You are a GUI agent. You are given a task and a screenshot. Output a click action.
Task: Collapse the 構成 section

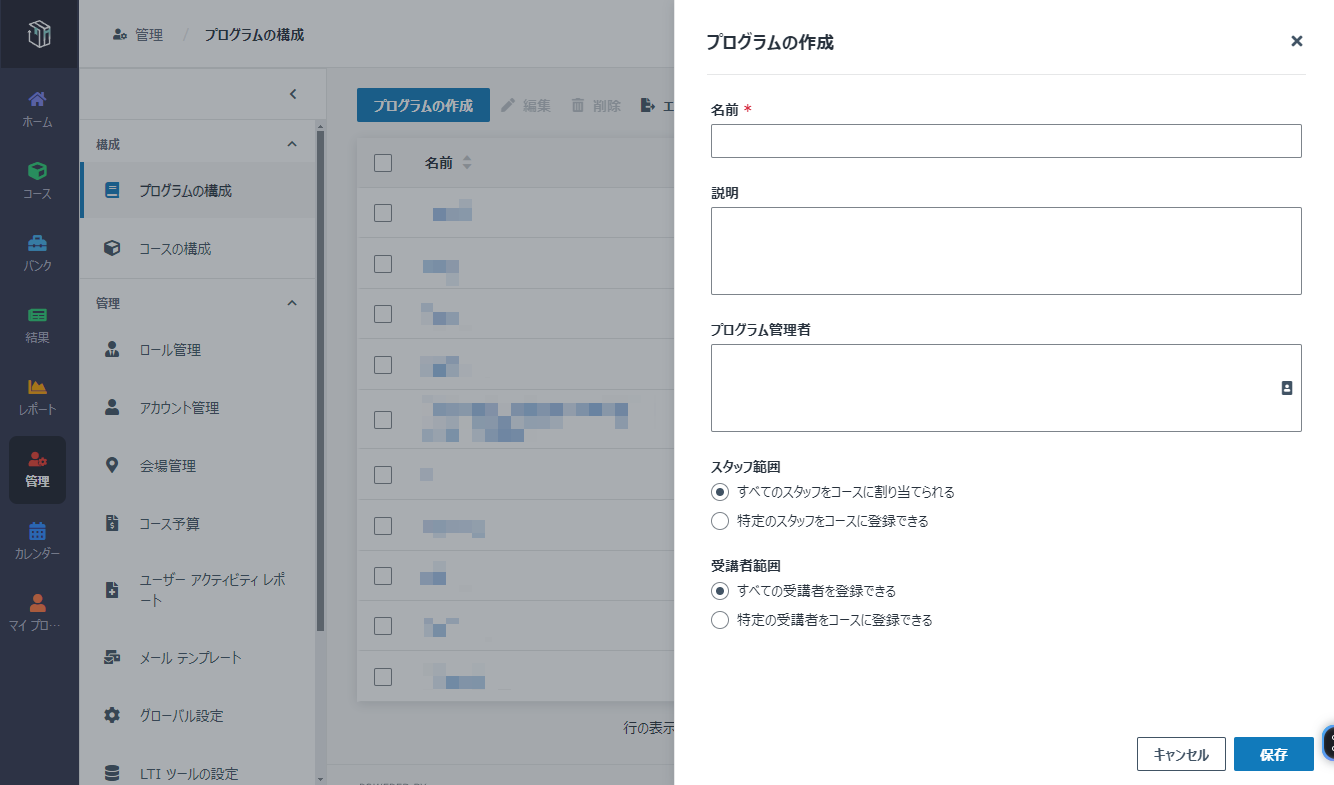(292, 144)
